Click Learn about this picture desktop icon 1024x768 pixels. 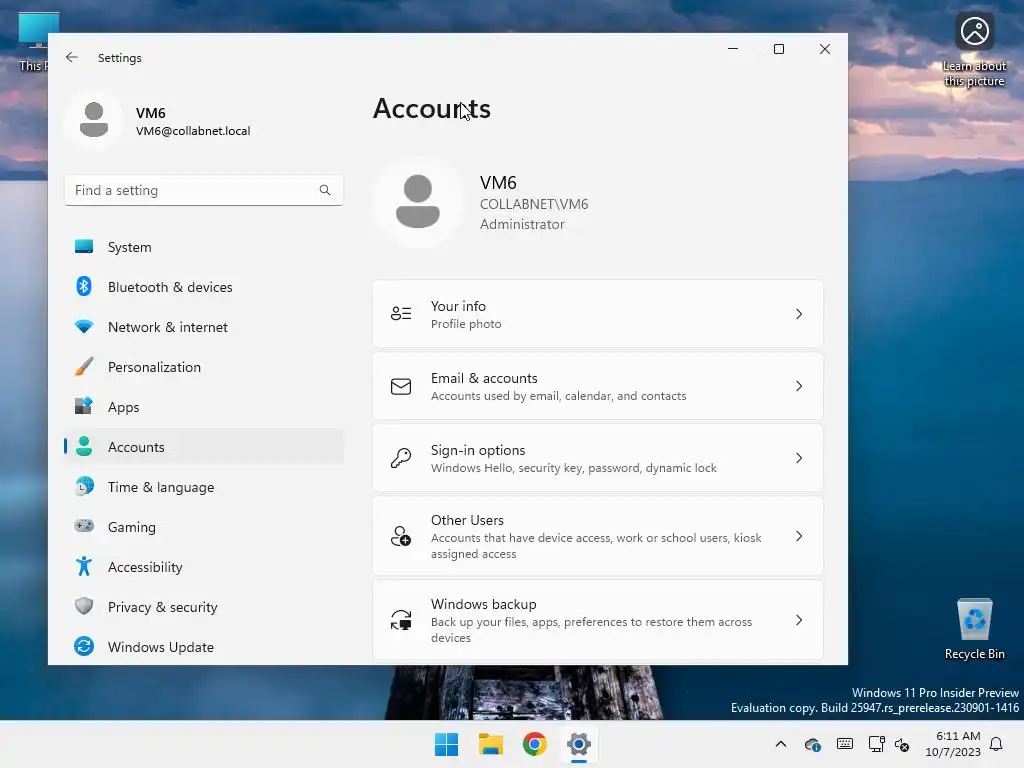click(x=974, y=51)
